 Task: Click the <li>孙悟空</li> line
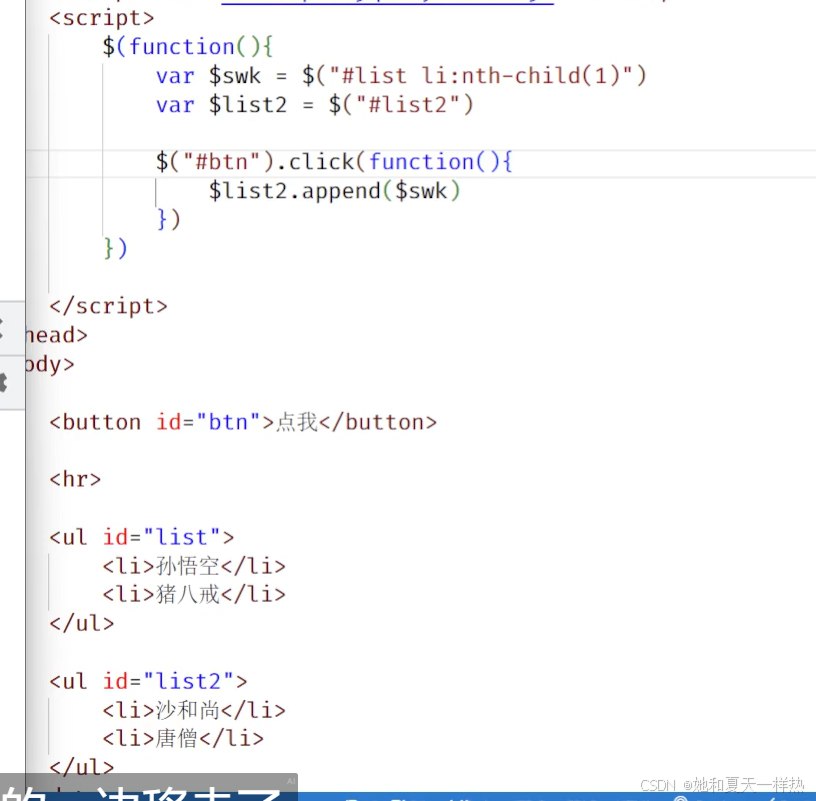pos(194,566)
